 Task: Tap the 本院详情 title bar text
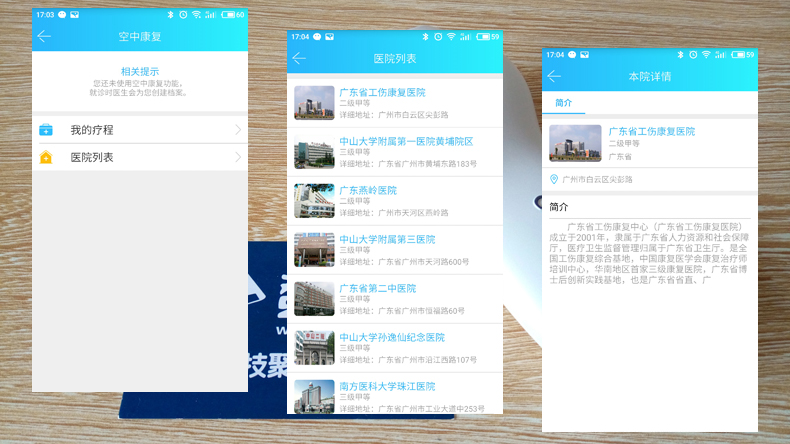pyautogui.click(x=650, y=77)
